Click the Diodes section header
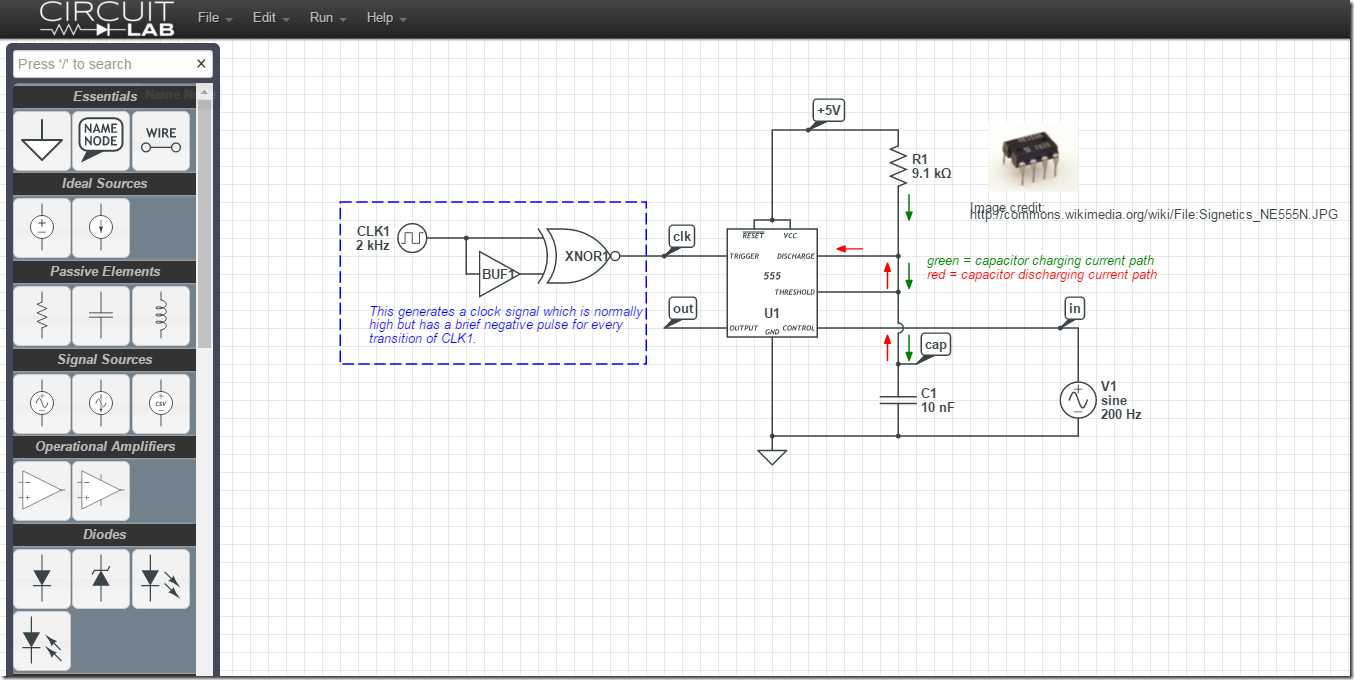 pos(105,534)
